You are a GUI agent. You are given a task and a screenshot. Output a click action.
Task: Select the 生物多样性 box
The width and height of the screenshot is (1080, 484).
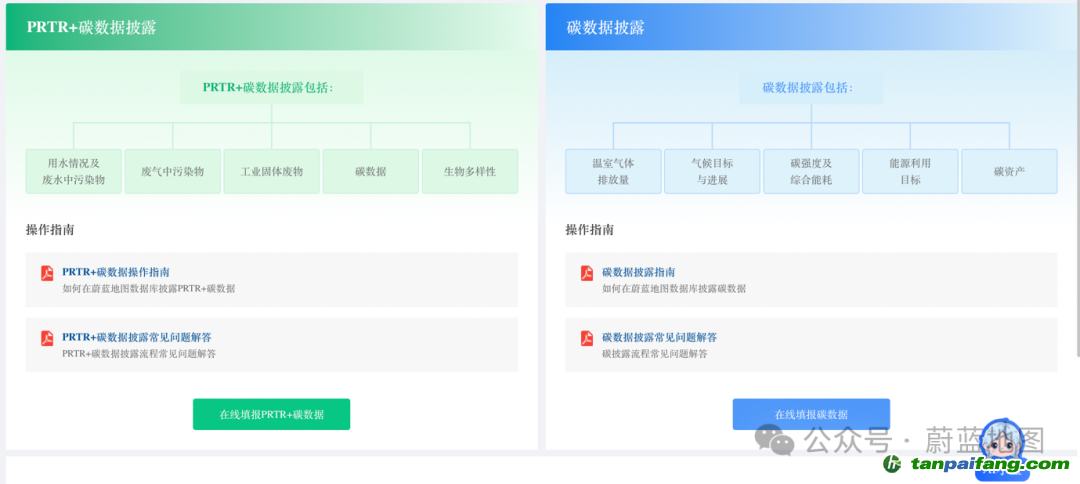(x=470, y=171)
